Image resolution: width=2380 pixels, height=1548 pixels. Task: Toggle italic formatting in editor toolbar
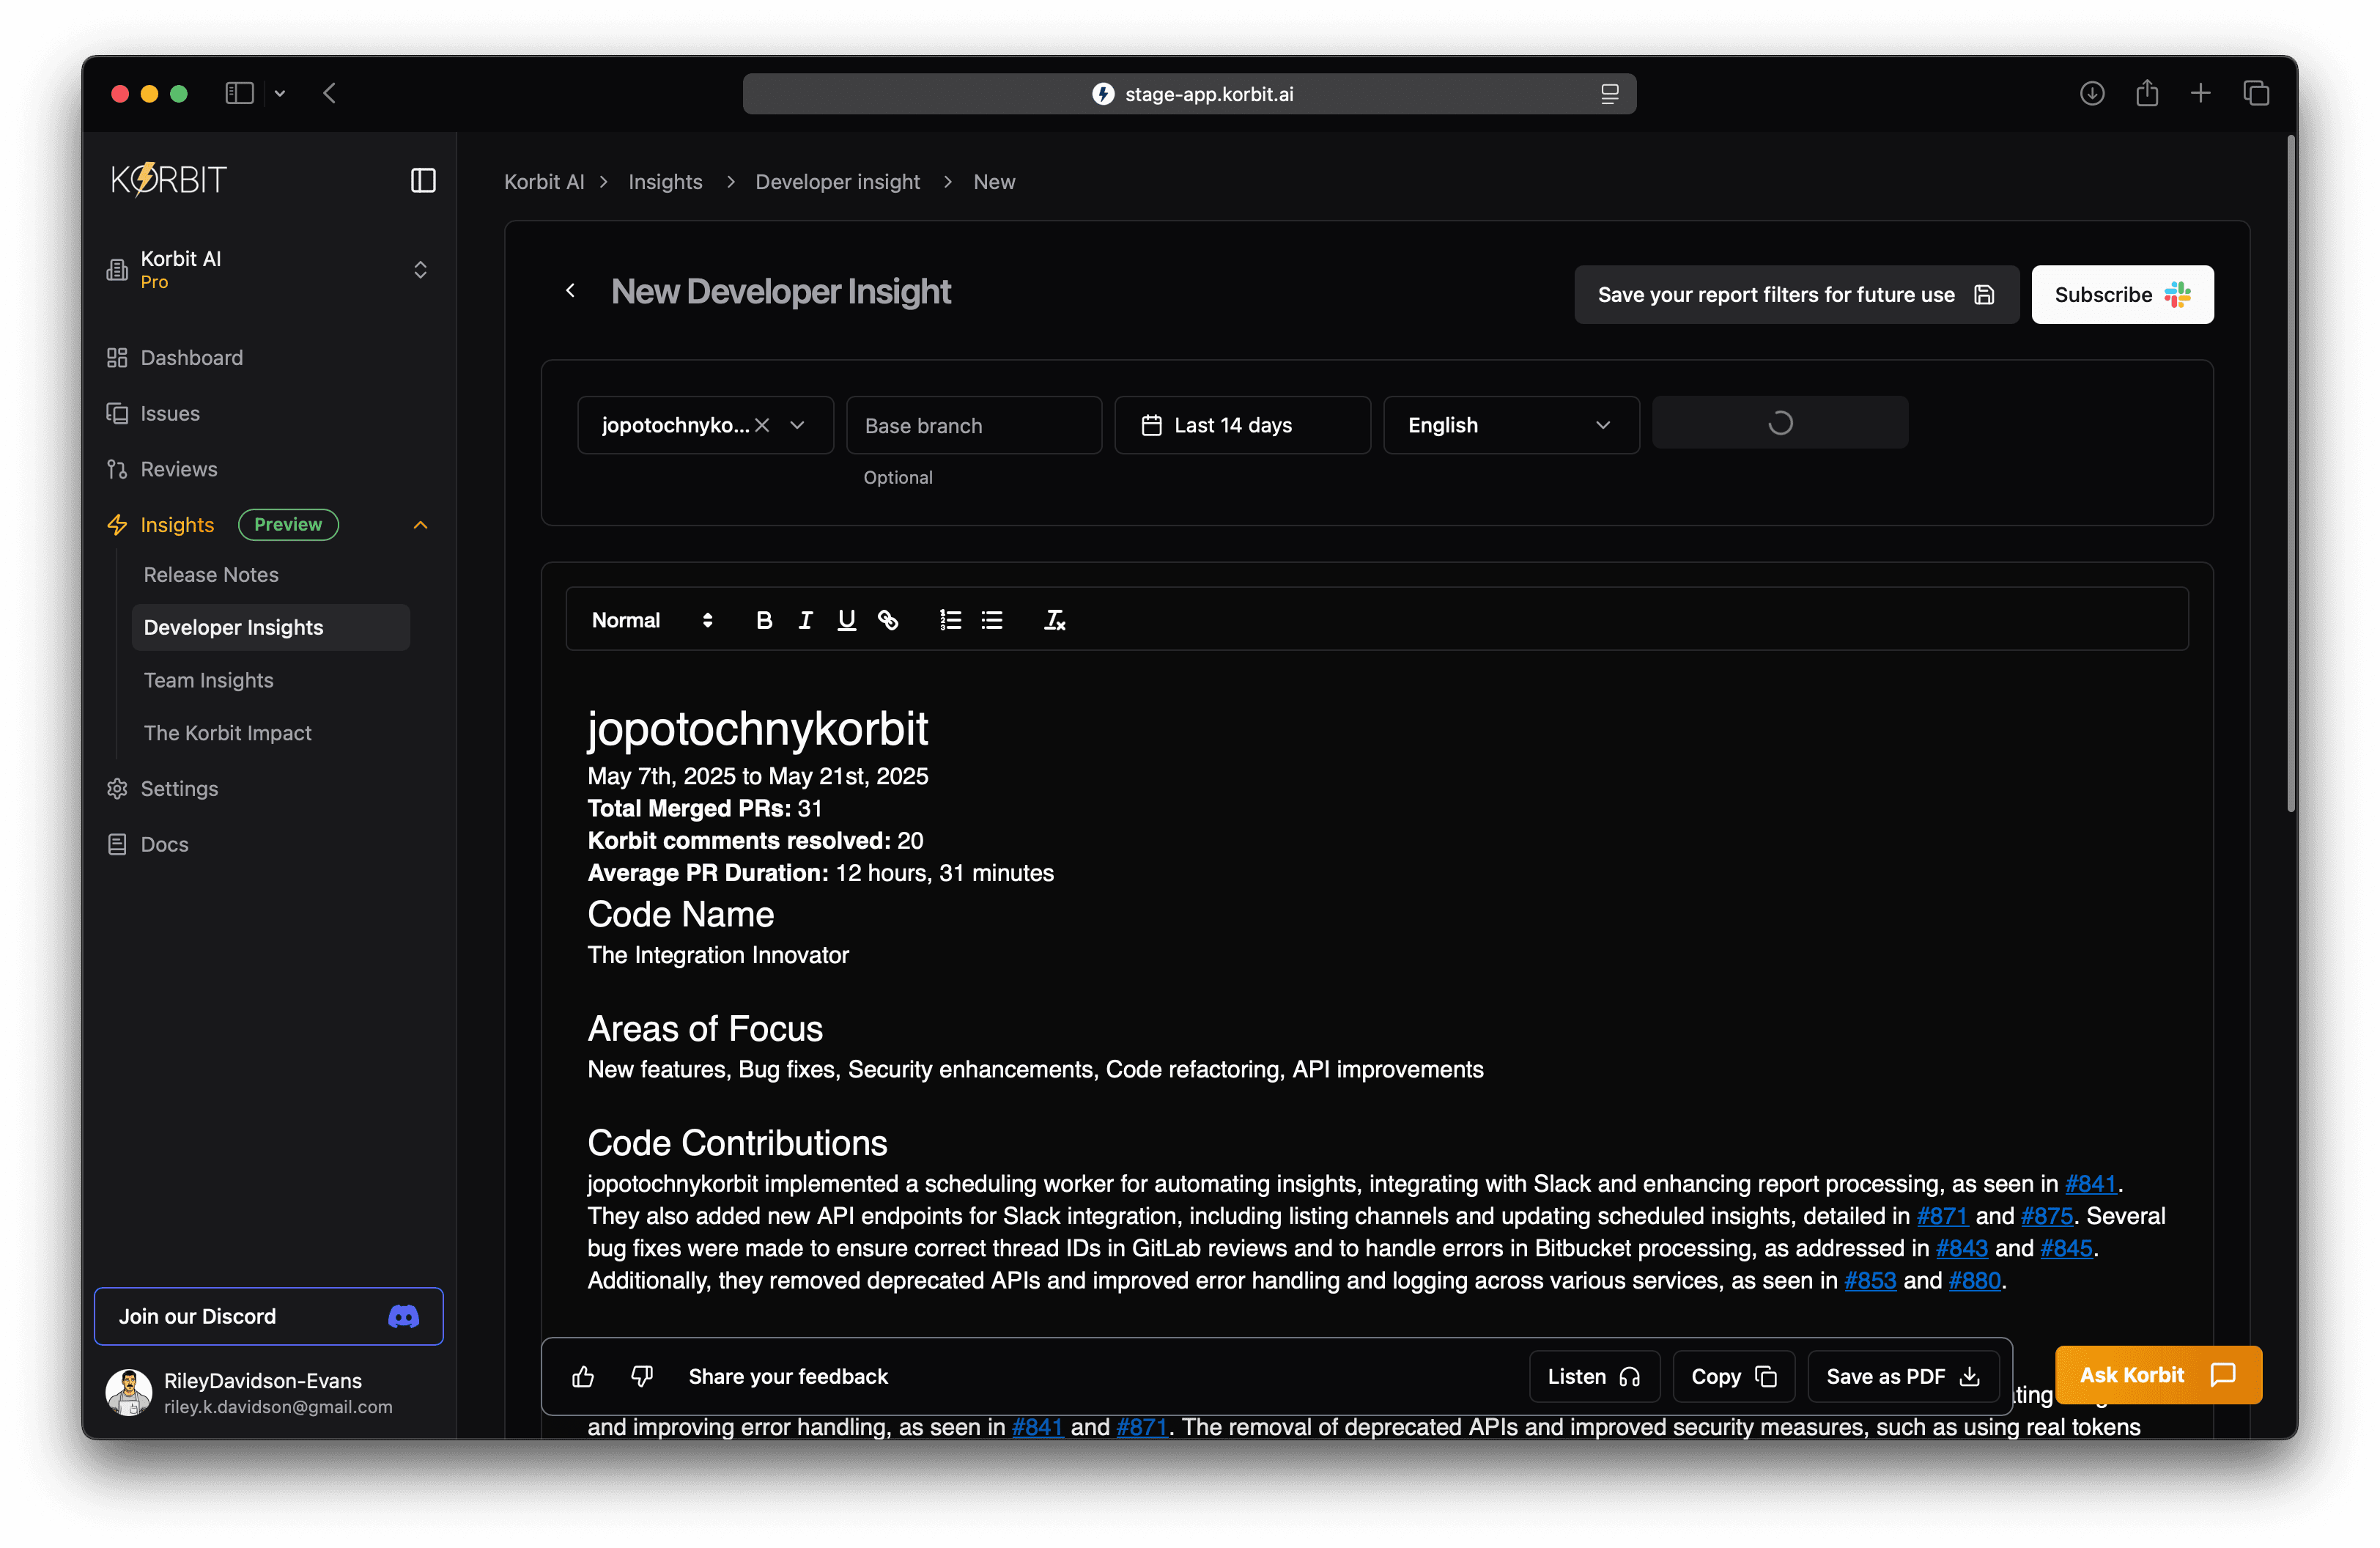(x=805, y=620)
